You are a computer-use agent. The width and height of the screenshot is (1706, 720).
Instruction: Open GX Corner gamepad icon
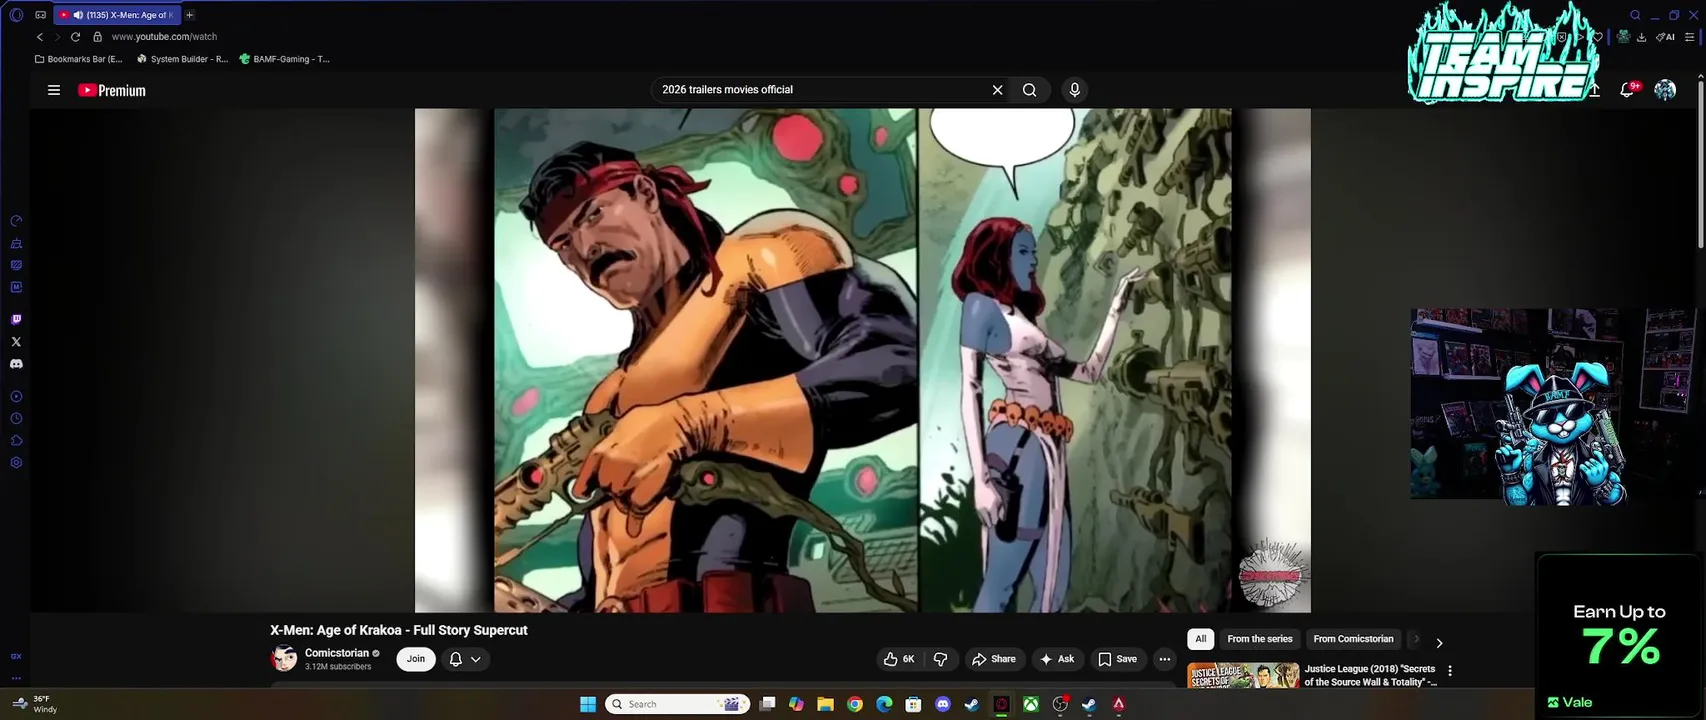[40, 15]
